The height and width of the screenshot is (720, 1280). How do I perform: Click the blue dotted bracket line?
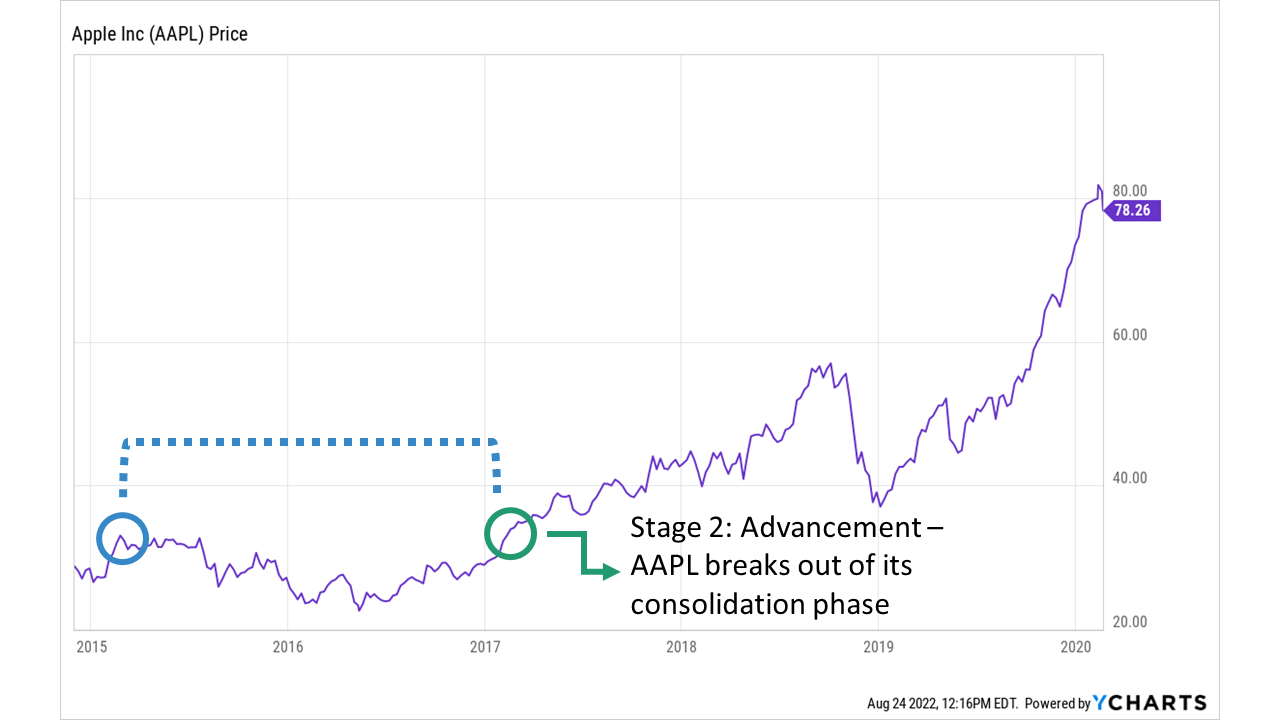coord(310,441)
